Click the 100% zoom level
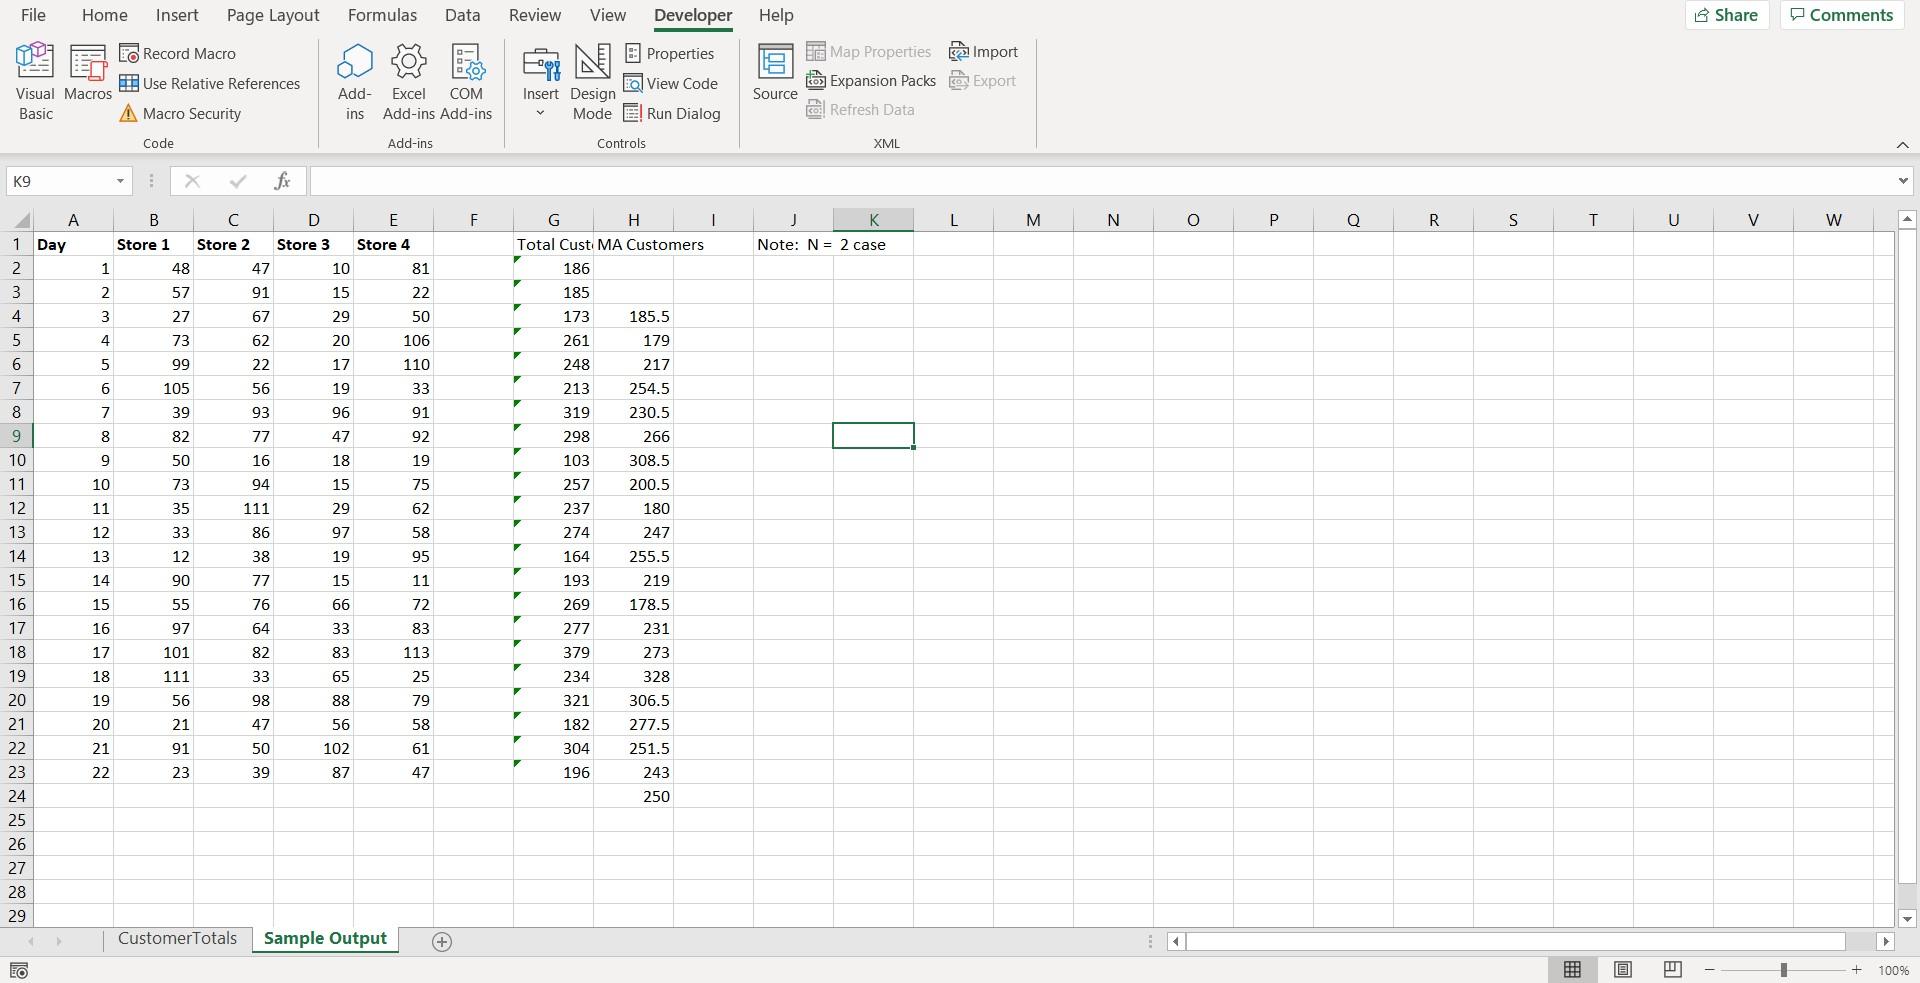Screen dimensions: 1920x983 (1893, 970)
